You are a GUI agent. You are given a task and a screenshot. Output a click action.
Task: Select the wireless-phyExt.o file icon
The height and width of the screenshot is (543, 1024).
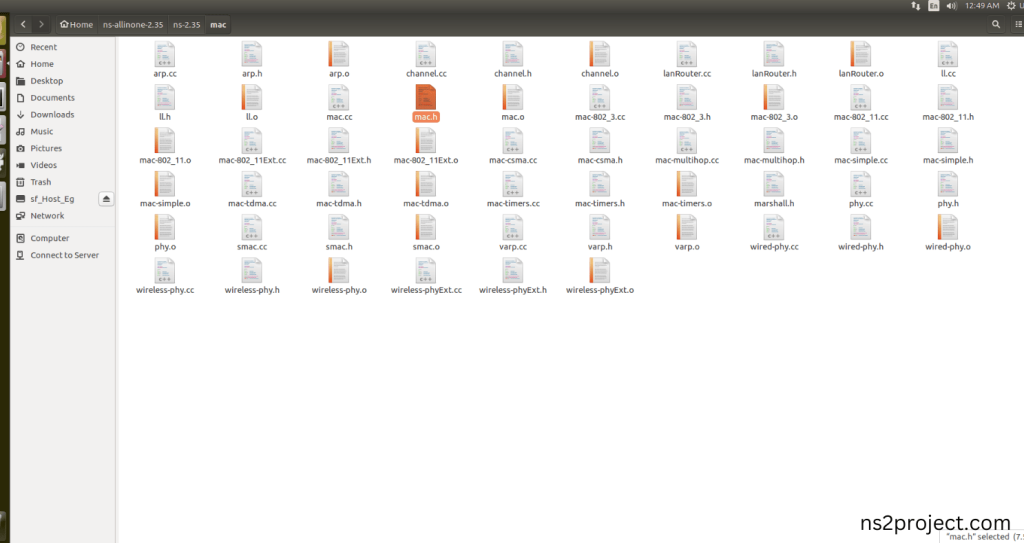click(600, 271)
